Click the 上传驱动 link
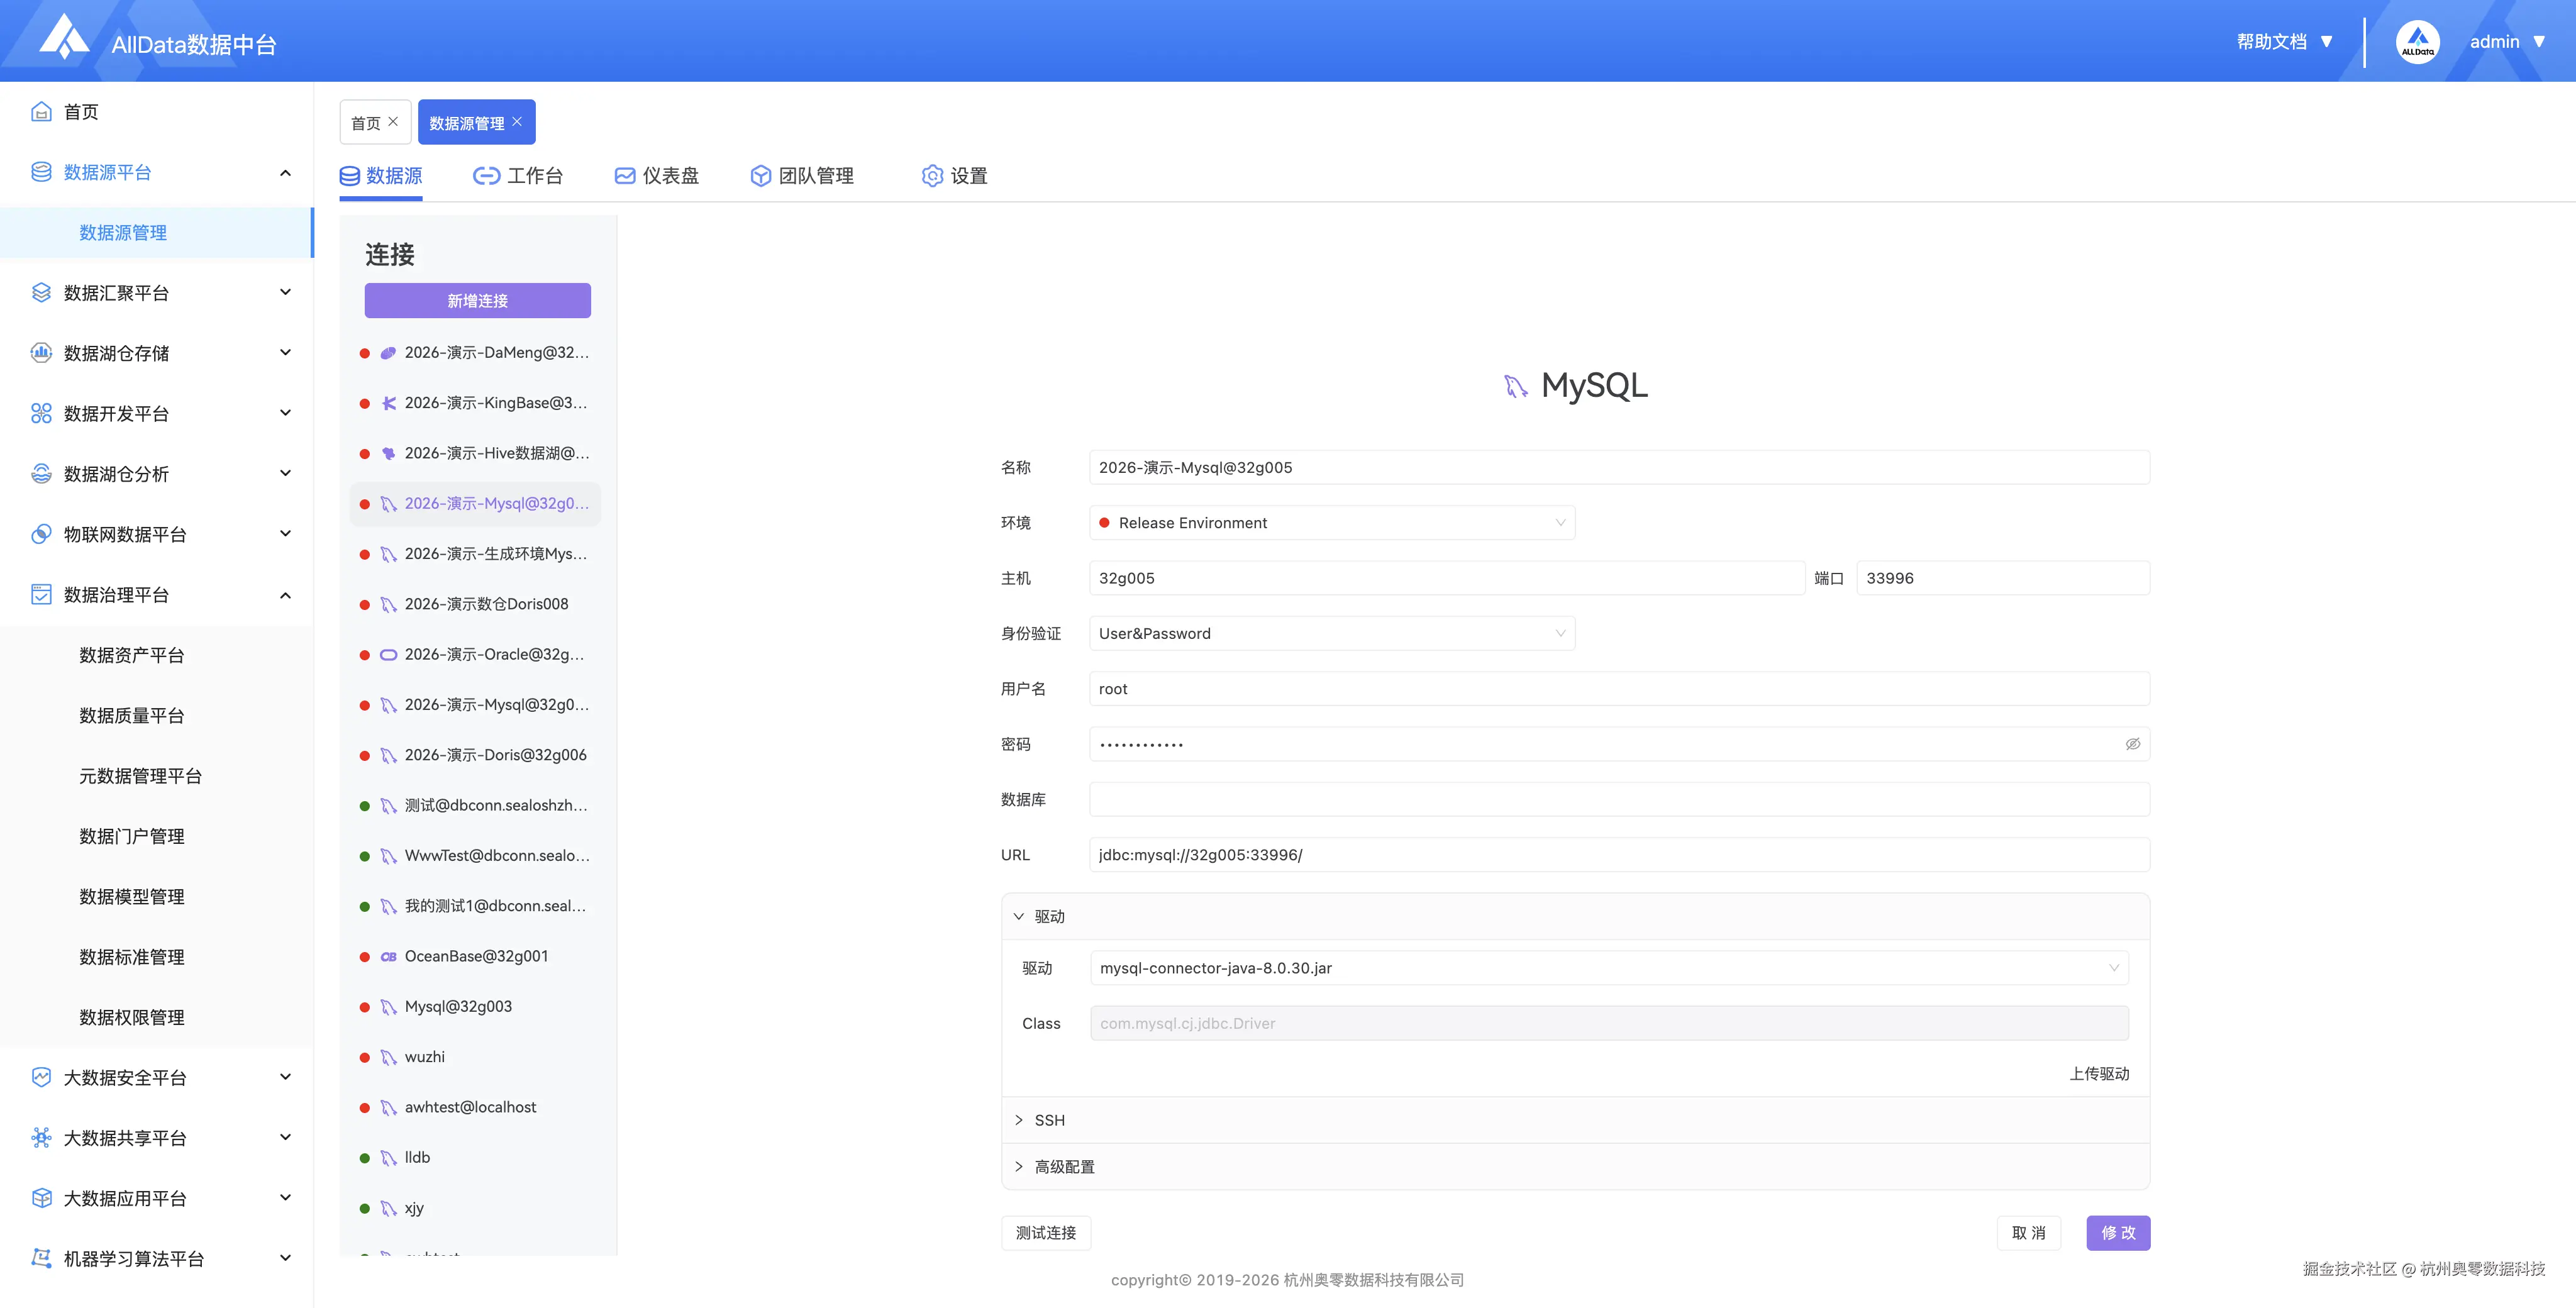Screen dimensions: 2576x1308 coord(2099,1074)
